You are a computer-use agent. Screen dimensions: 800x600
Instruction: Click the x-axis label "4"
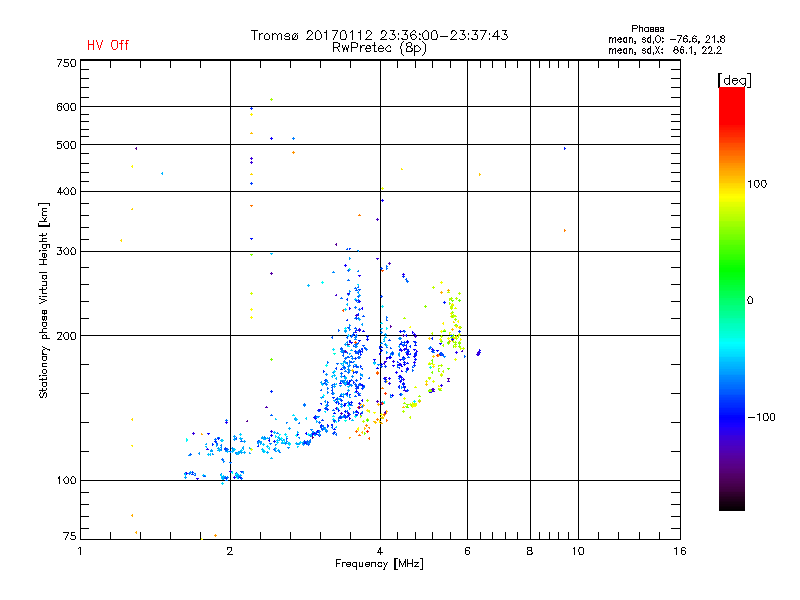click(x=380, y=551)
